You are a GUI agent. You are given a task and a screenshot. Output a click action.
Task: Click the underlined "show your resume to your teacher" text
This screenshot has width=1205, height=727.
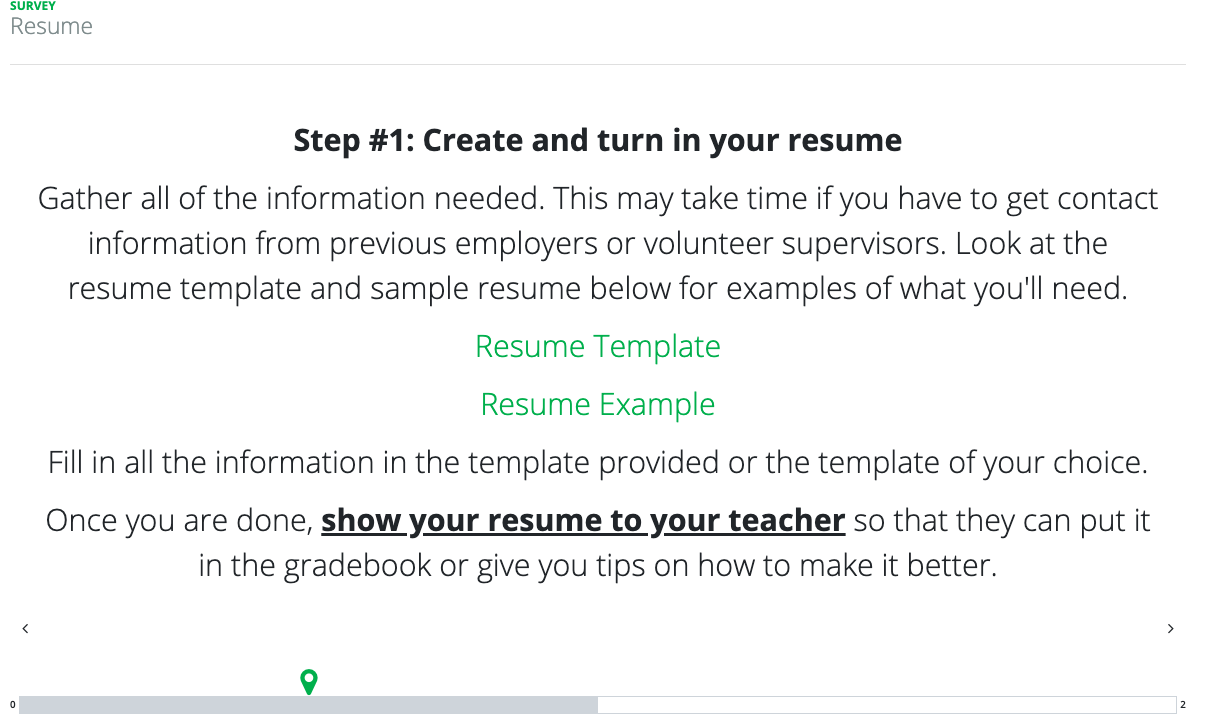coord(583,521)
